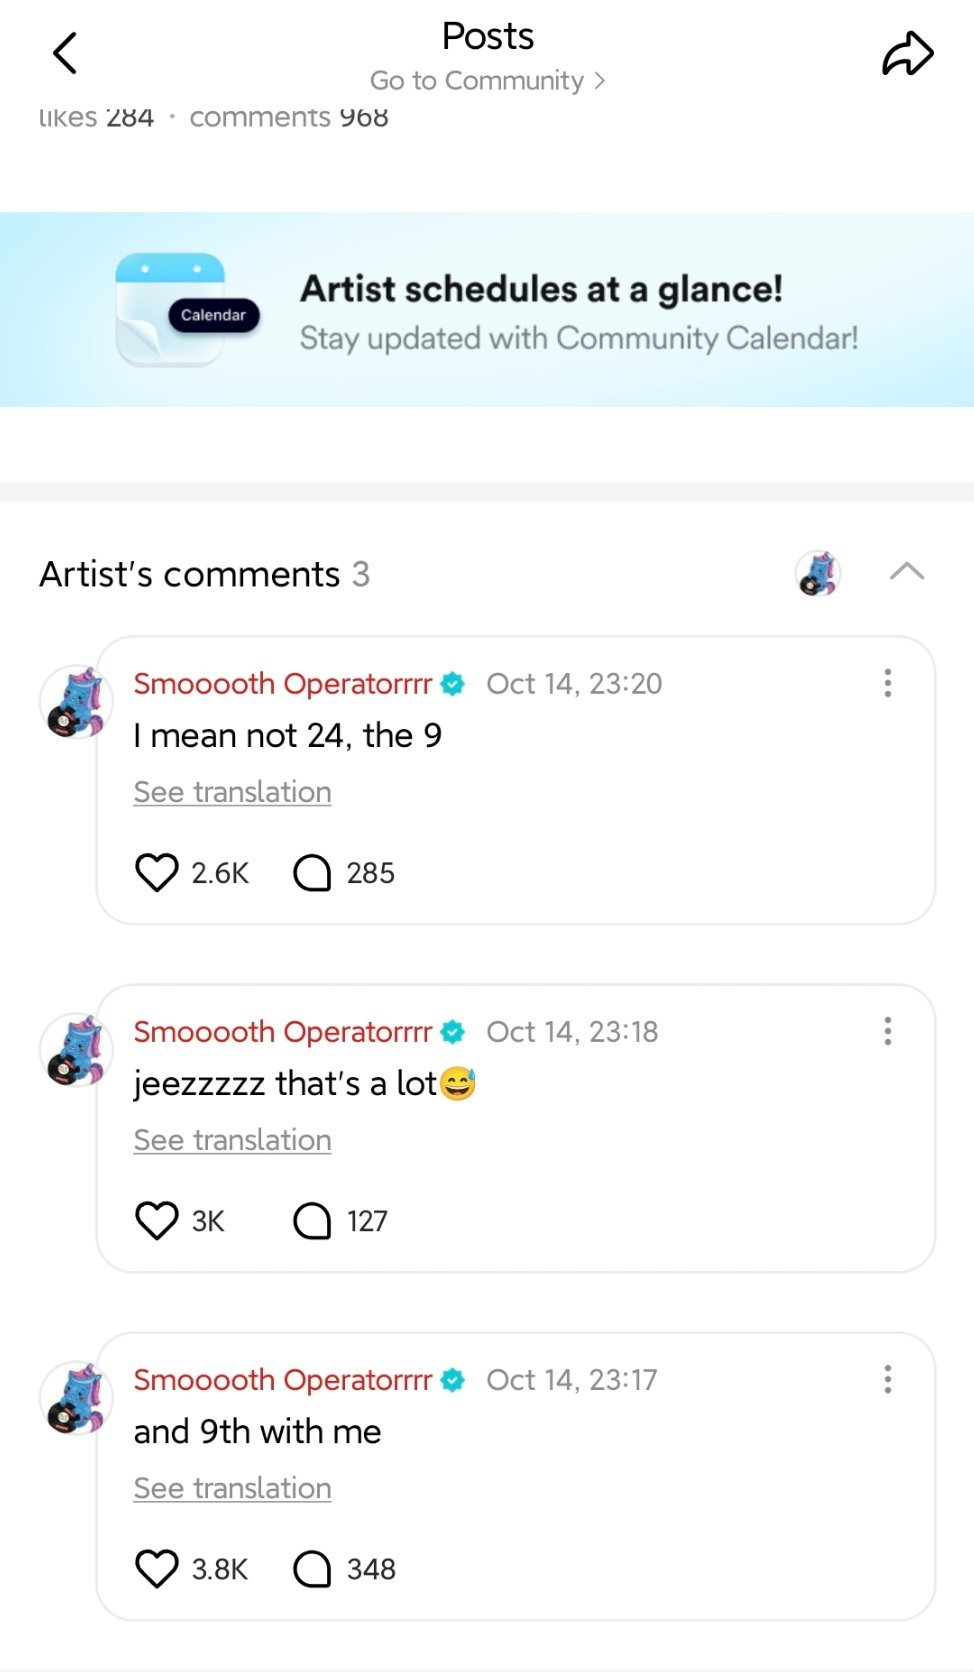This screenshot has height=1672, width=974.
Task: Open more options for the 23:18 comment
Action: pyautogui.click(x=887, y=1031)
